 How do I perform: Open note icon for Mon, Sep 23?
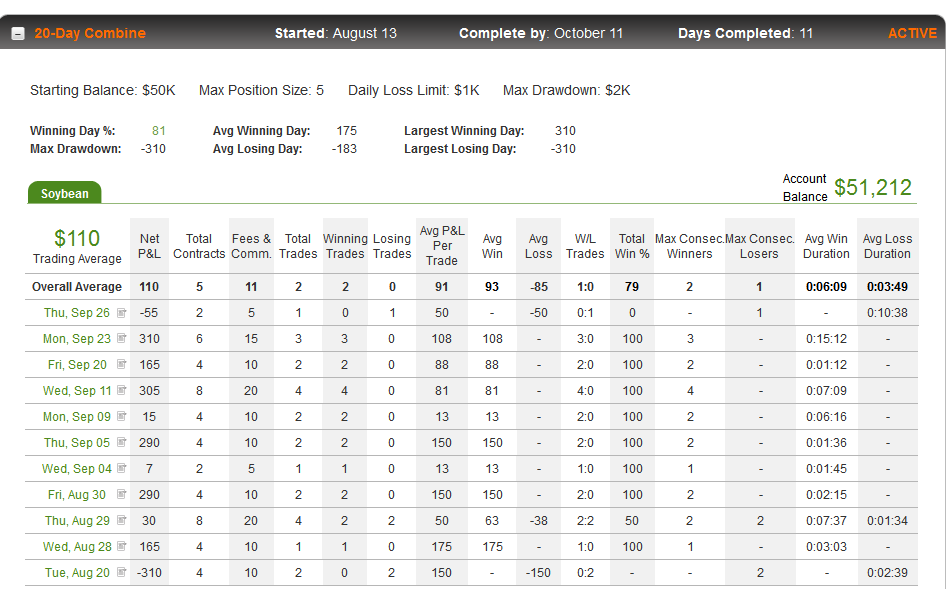tap(122, 339)
